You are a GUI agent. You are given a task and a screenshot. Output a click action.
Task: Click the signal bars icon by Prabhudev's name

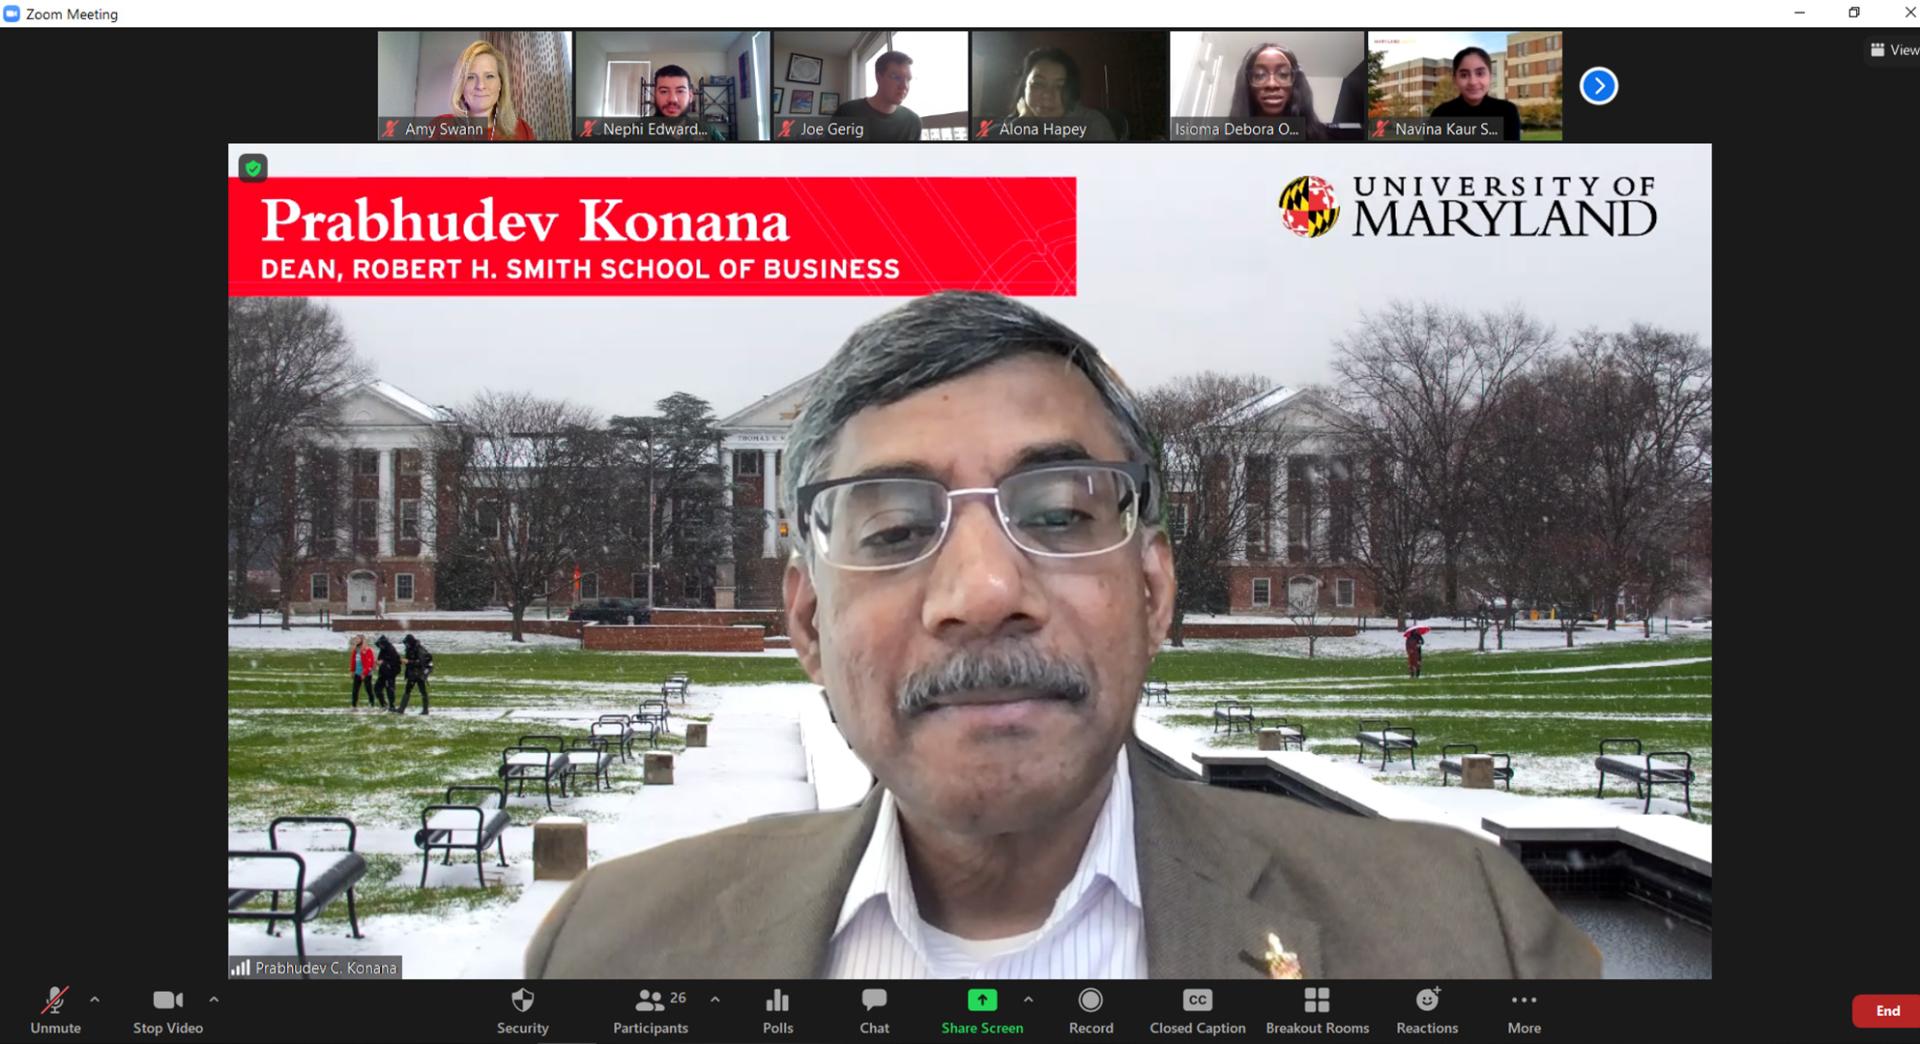pos(240,968)
